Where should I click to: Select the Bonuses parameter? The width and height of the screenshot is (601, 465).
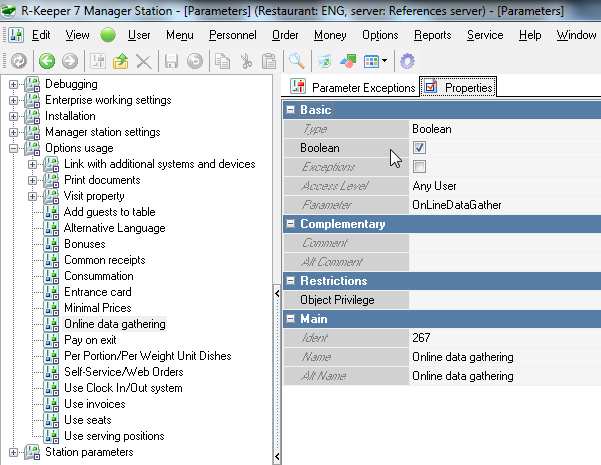tap(85, 244)
